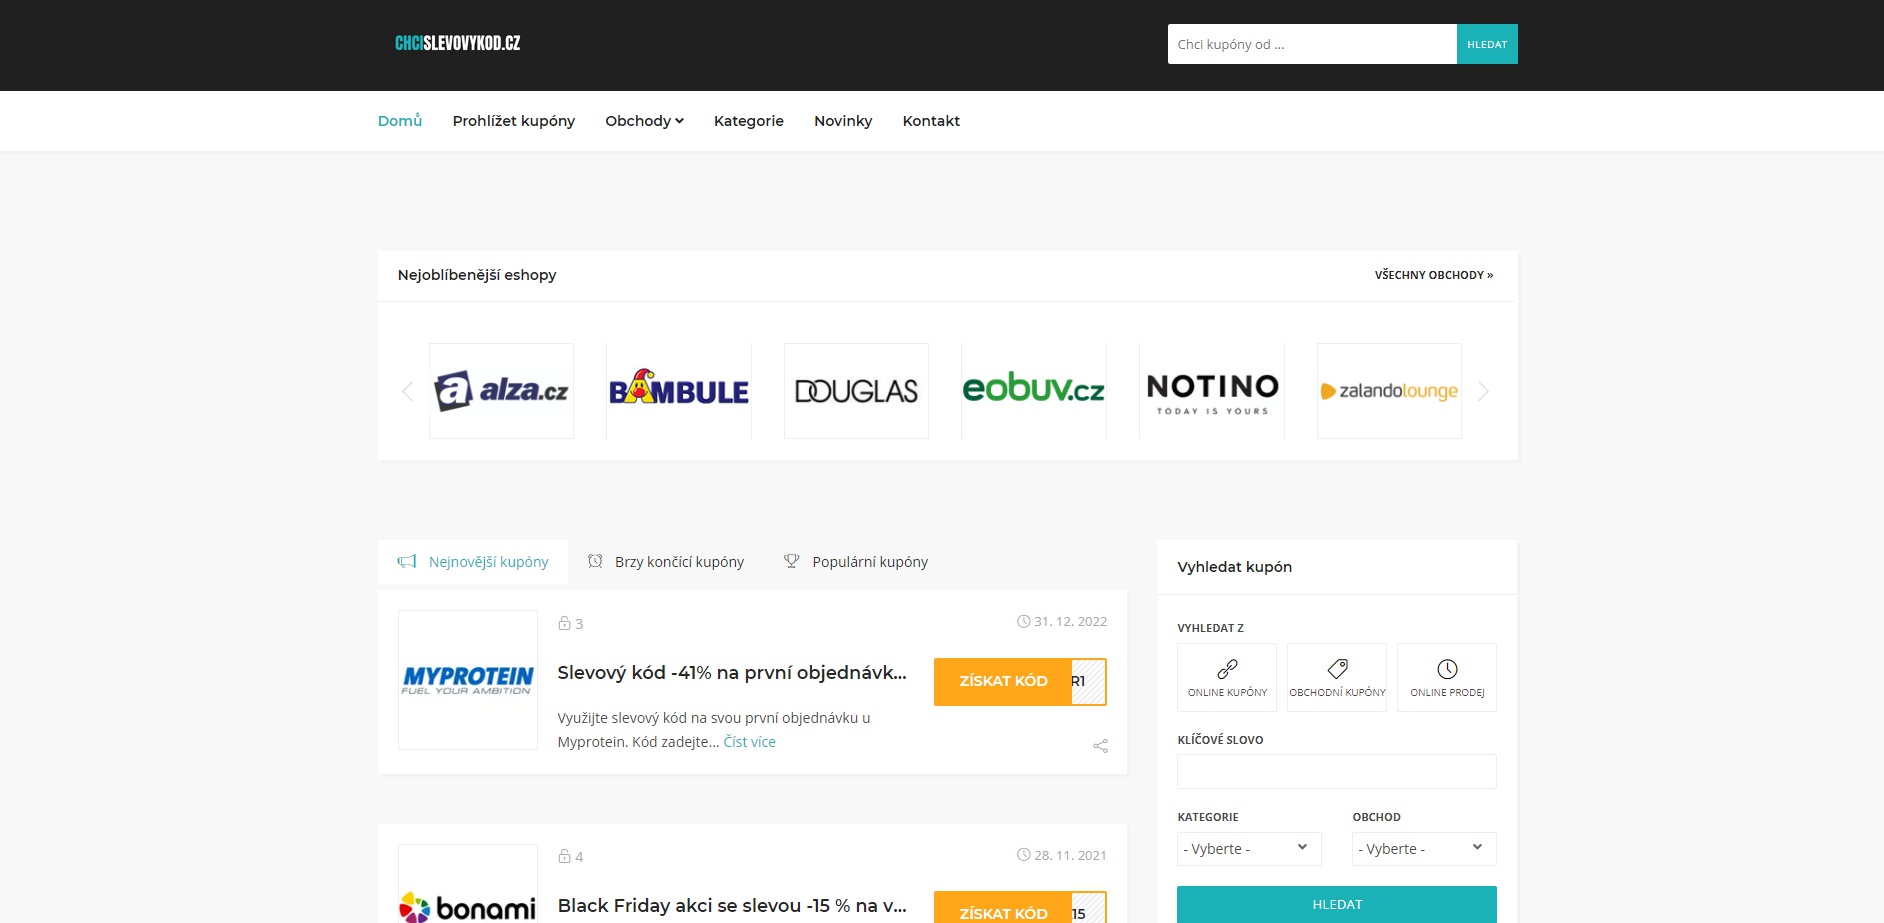Focus the header coupon search field

(x=1312, y=44)
